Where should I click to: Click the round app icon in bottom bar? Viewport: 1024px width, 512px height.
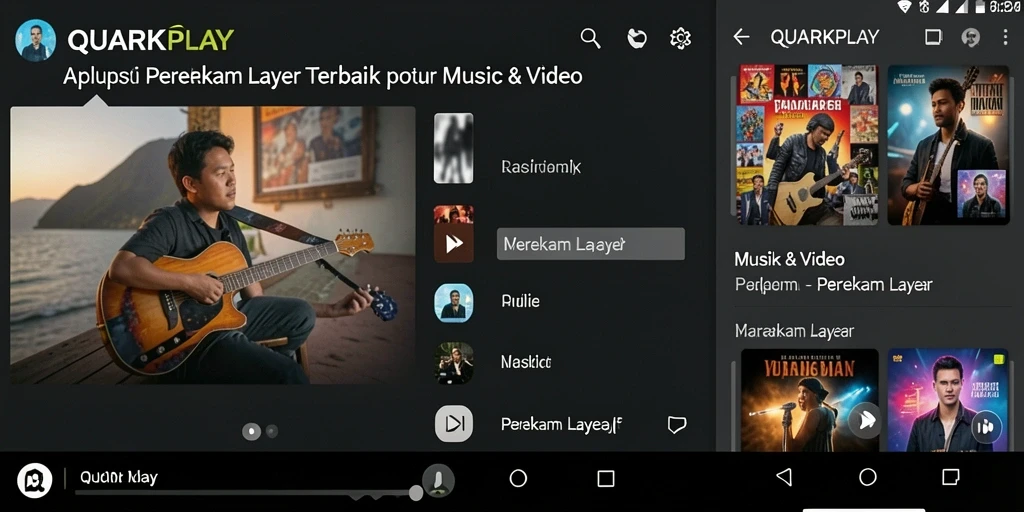(x=35, y=481)
